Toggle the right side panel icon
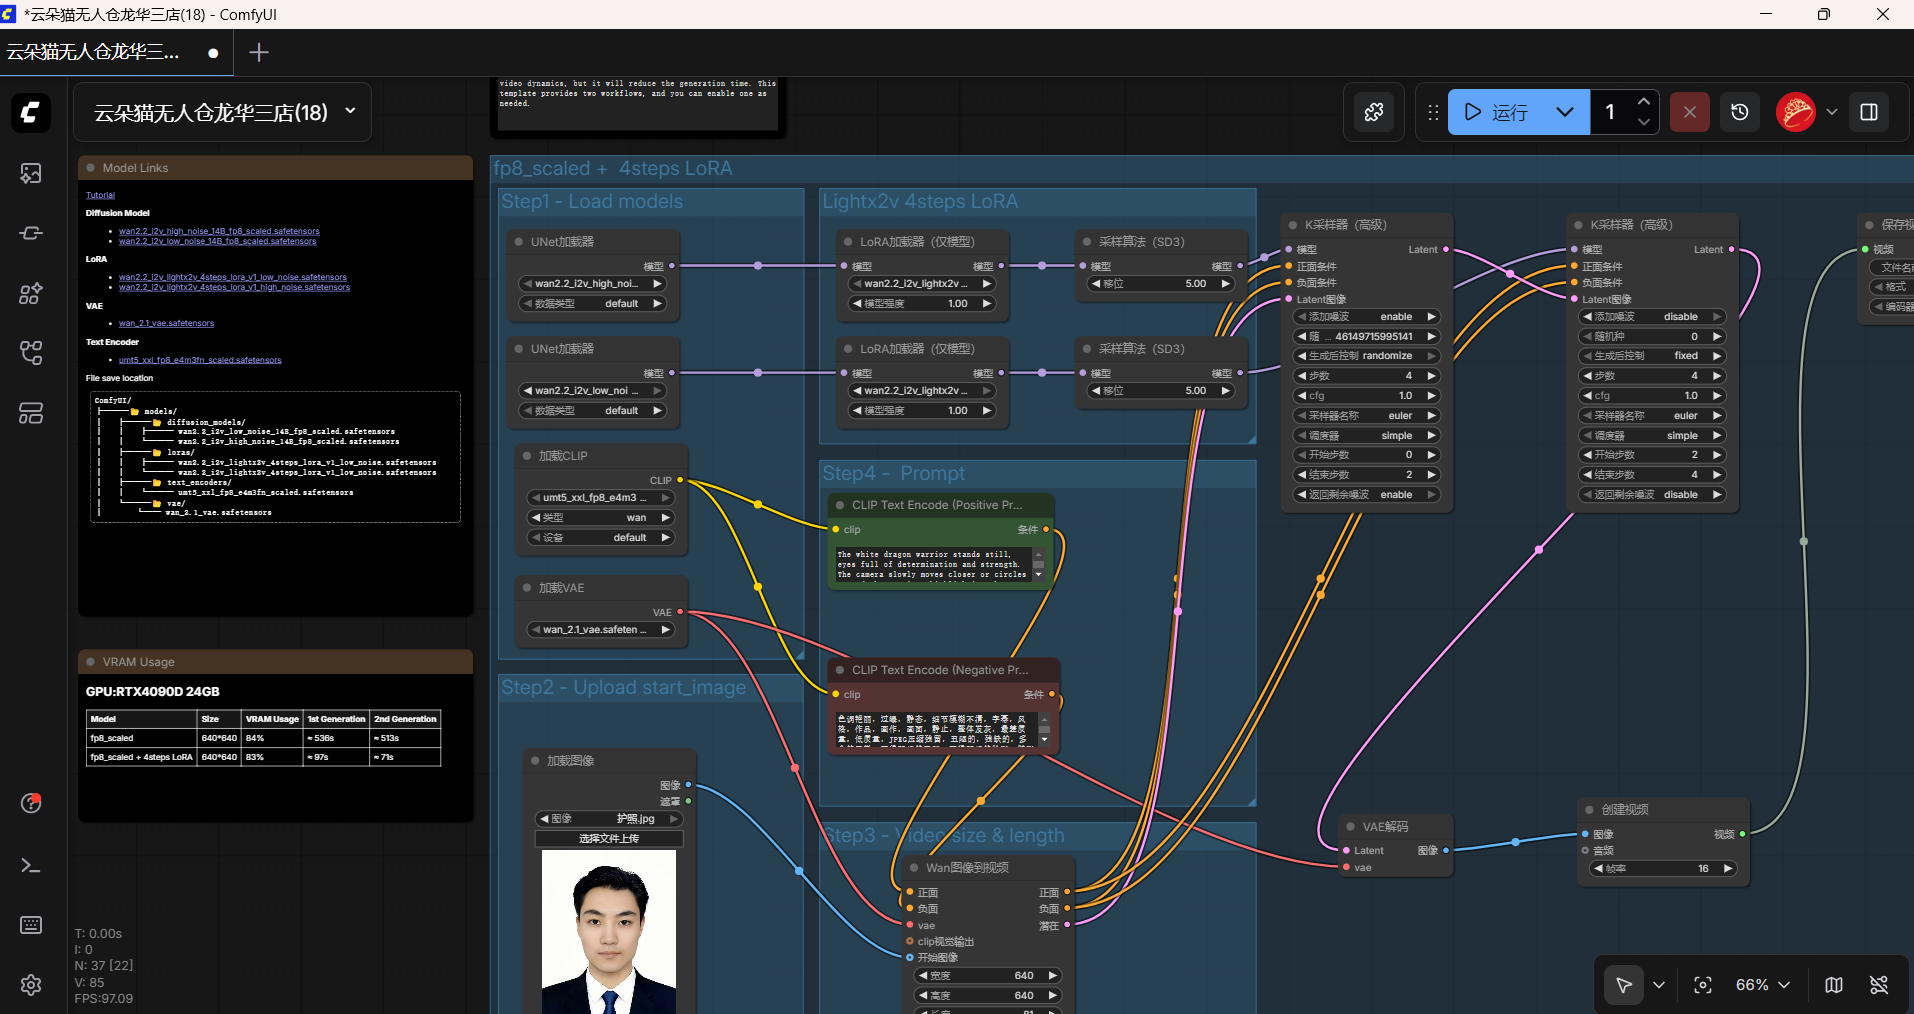The image size is (1914, 1014). (1869, 112)
